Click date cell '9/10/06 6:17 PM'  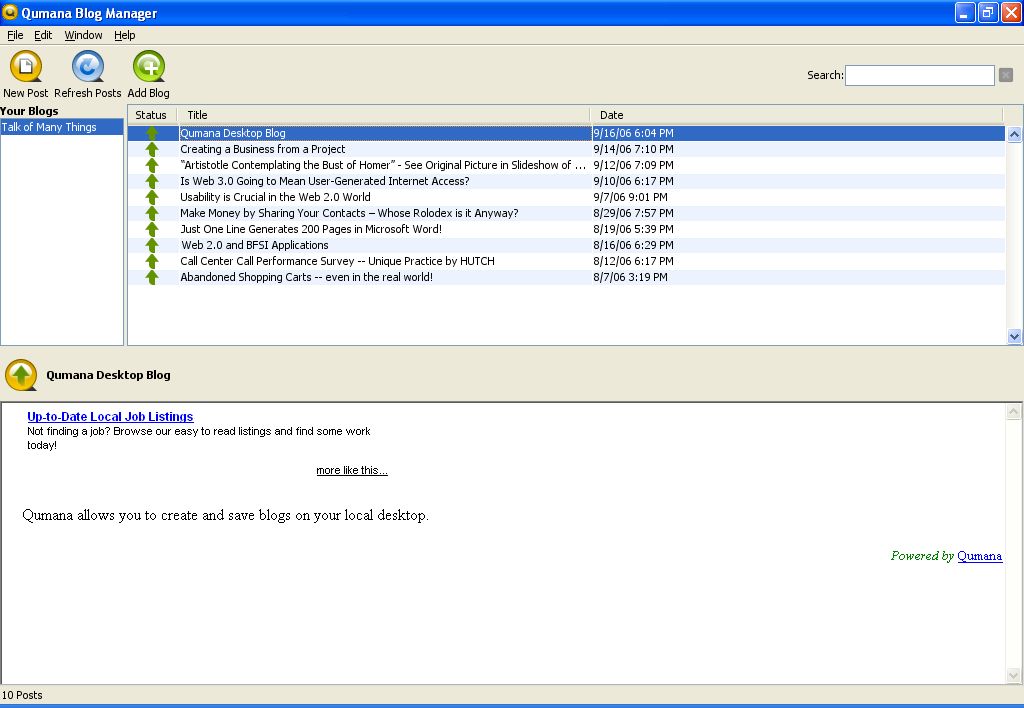pyautogui.click(x=633, y=181)
